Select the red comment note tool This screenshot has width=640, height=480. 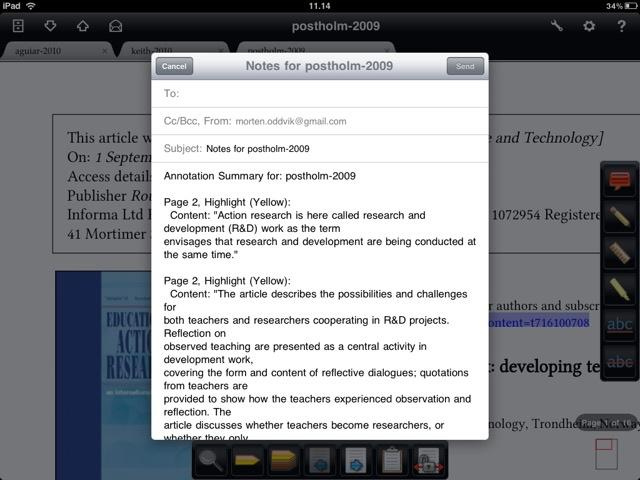[620, 180]
